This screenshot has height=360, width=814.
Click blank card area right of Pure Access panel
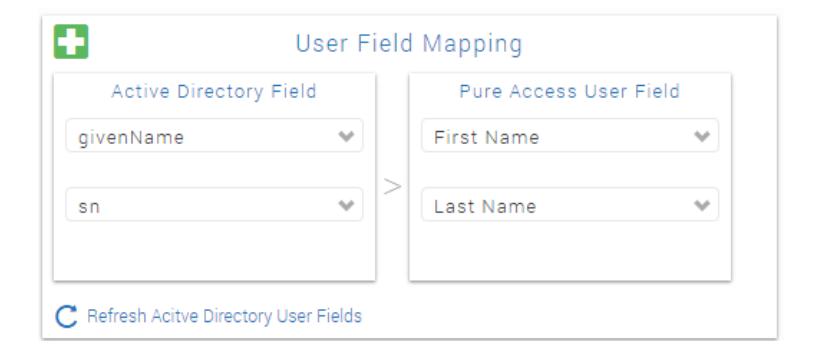coord(754,177)
